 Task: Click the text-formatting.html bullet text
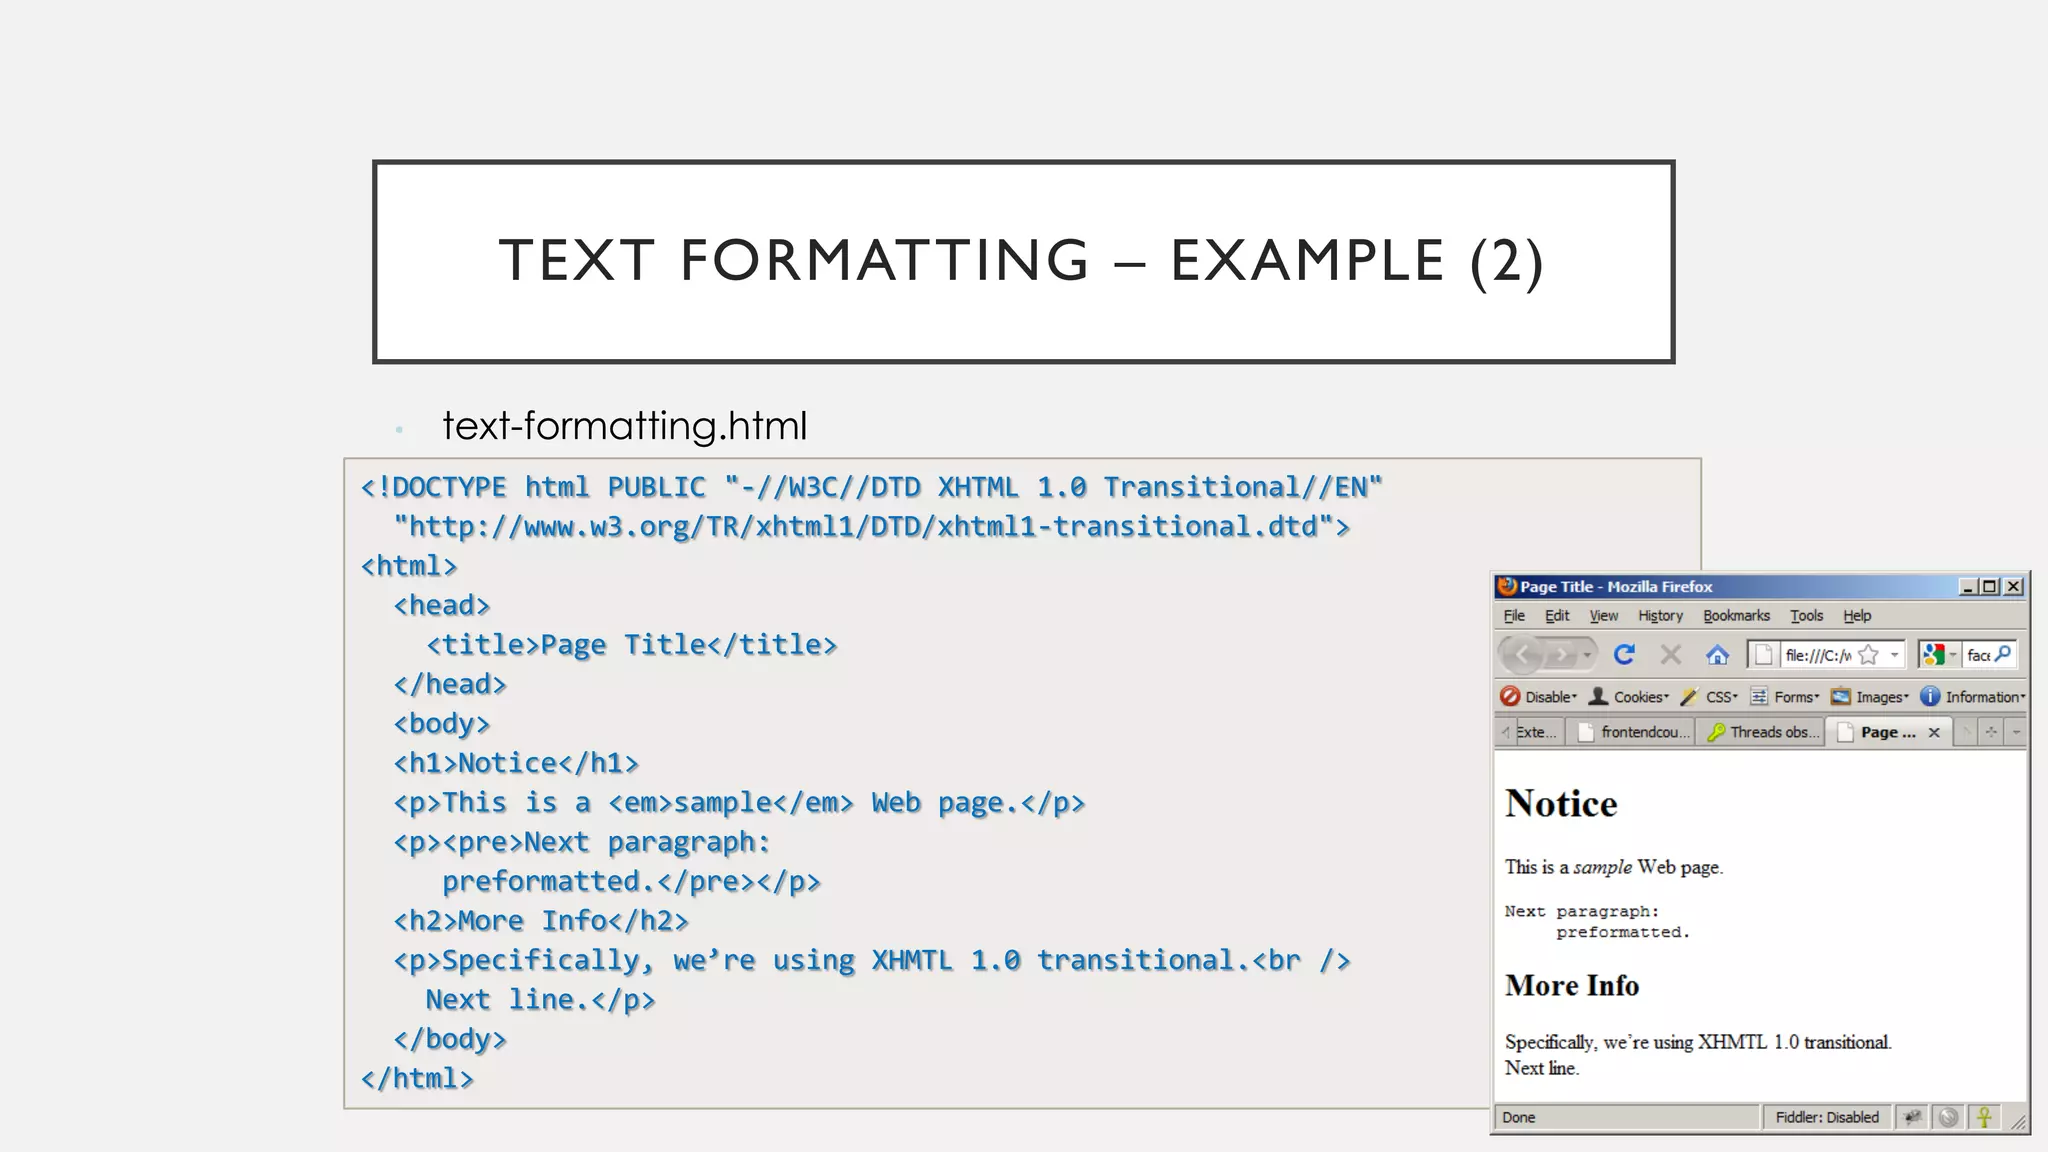click(624, 426)
